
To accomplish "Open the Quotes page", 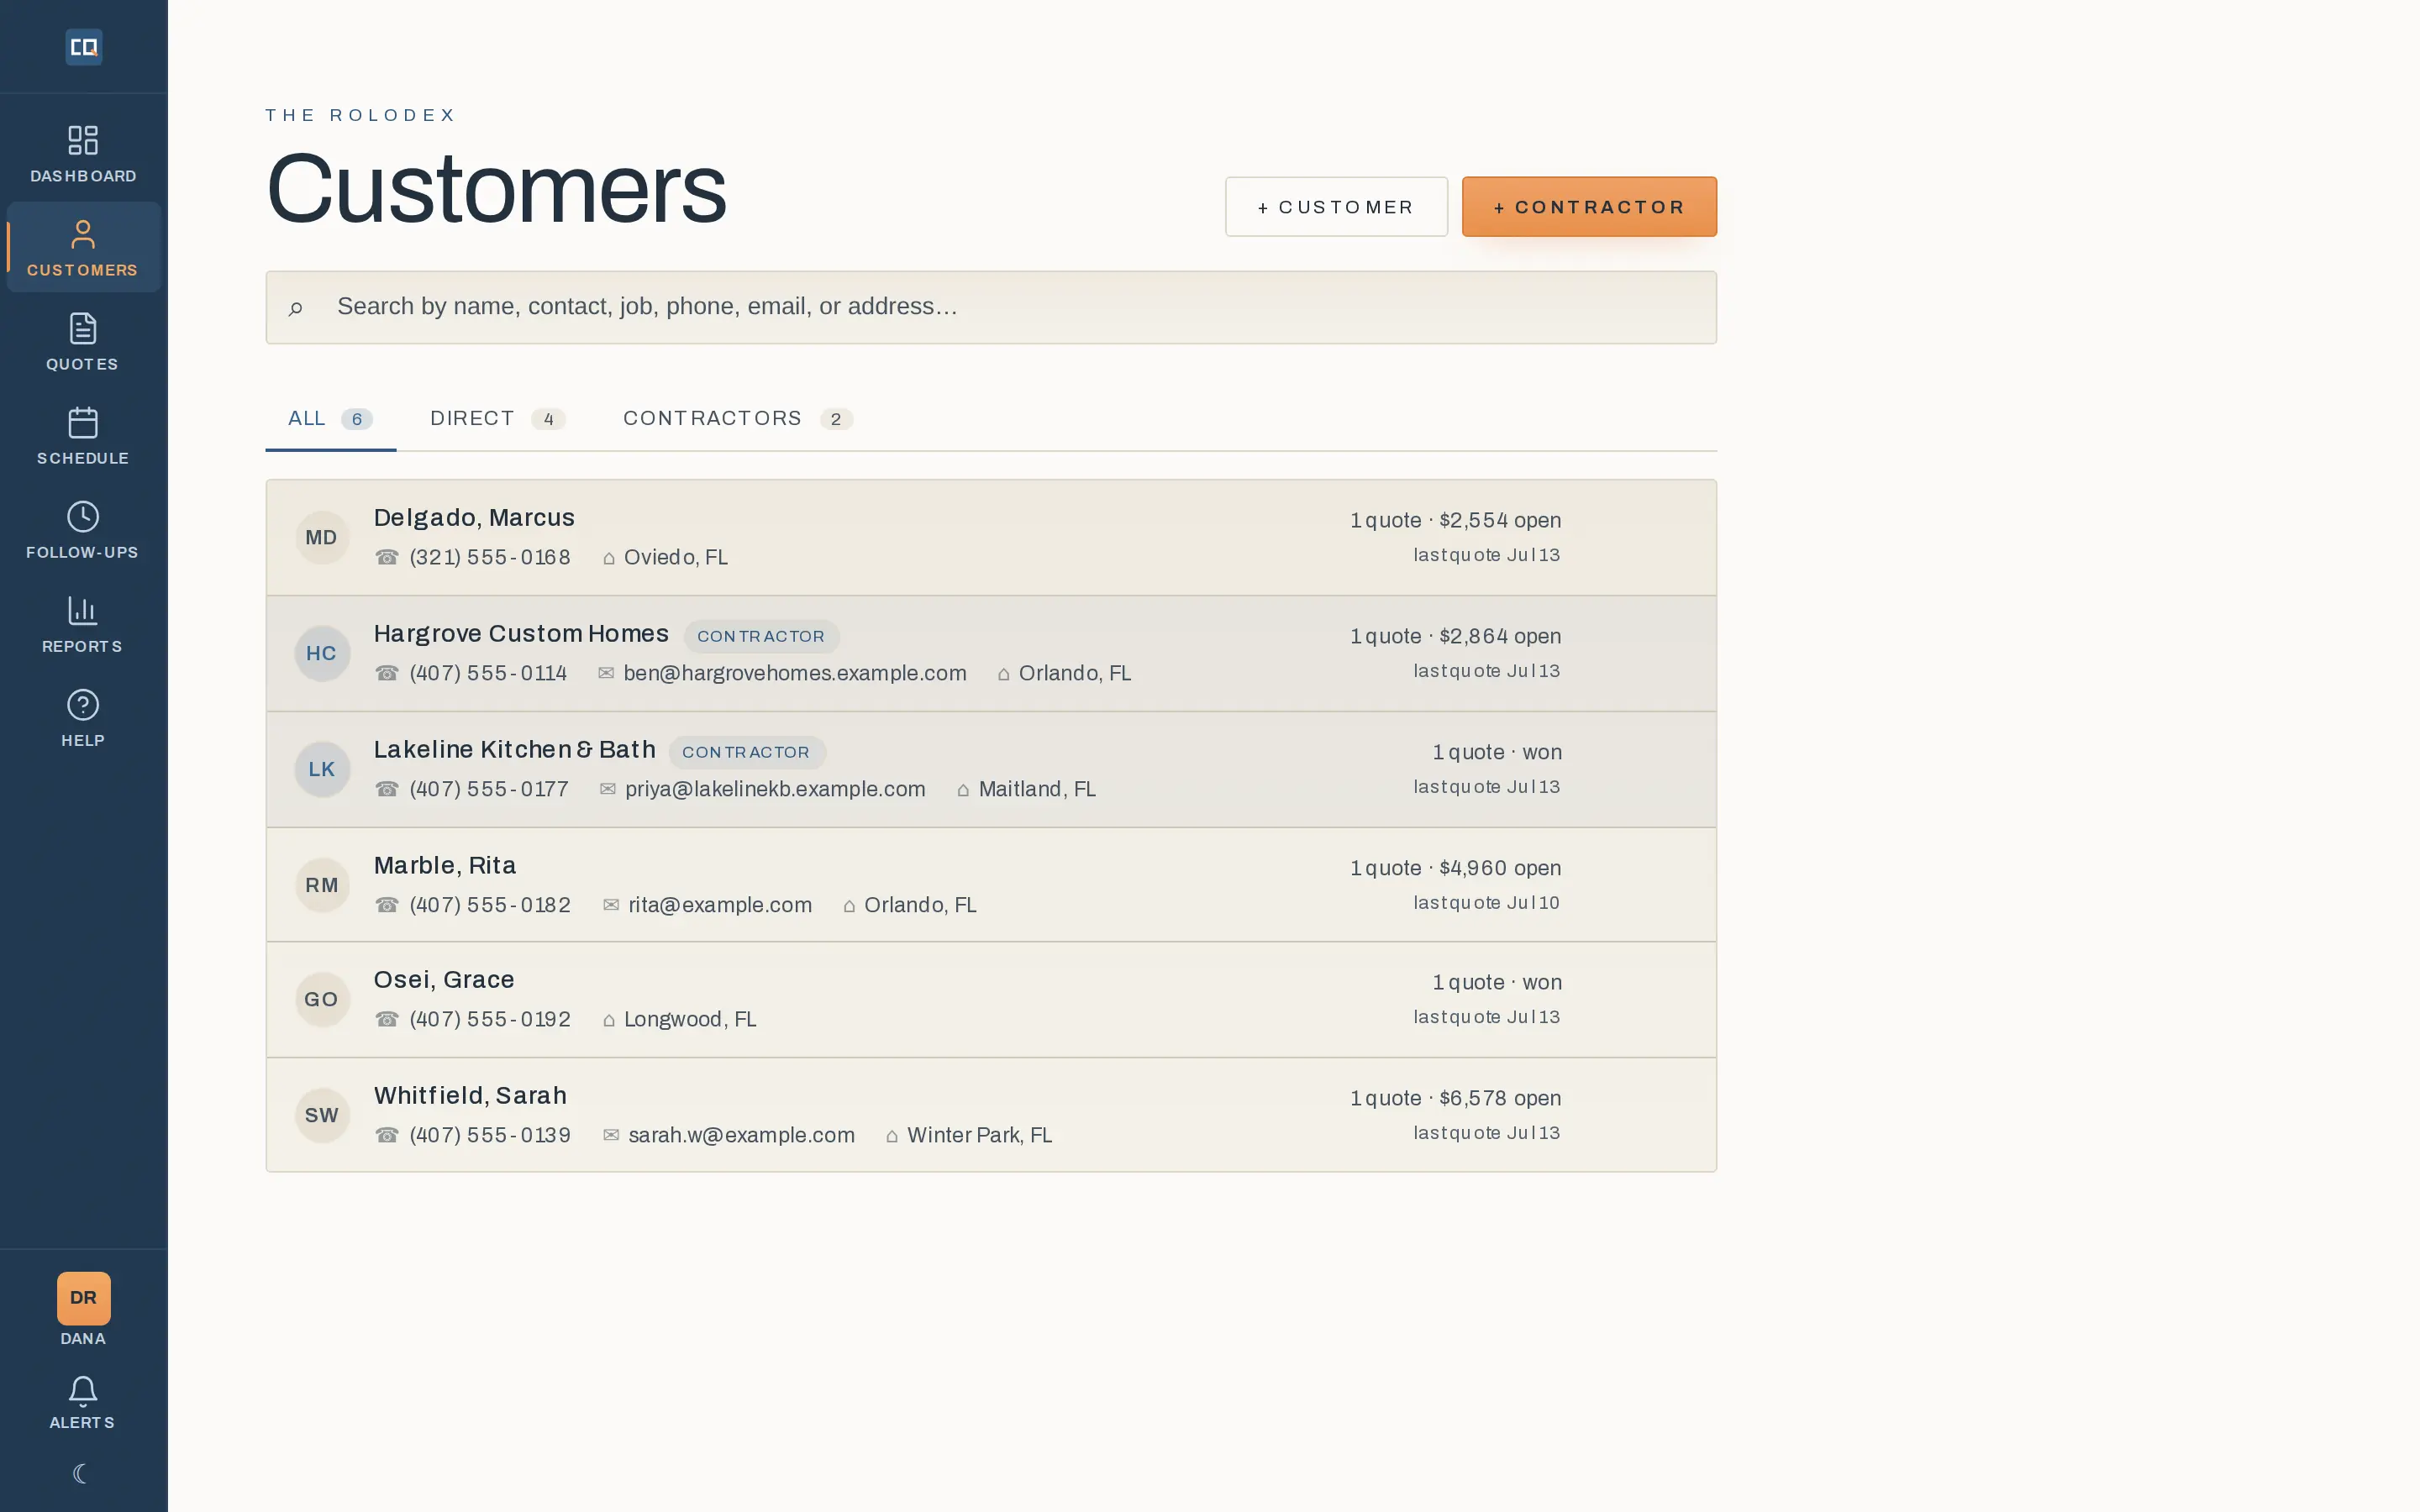I will click(83, 342).
